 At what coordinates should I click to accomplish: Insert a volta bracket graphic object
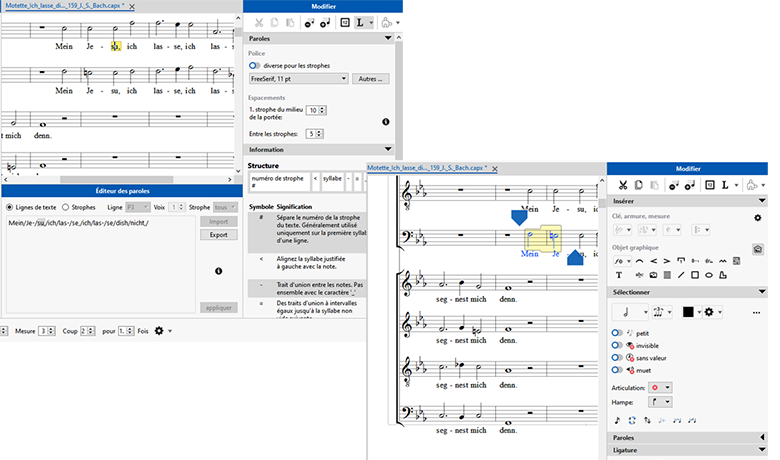coord(681,261)
